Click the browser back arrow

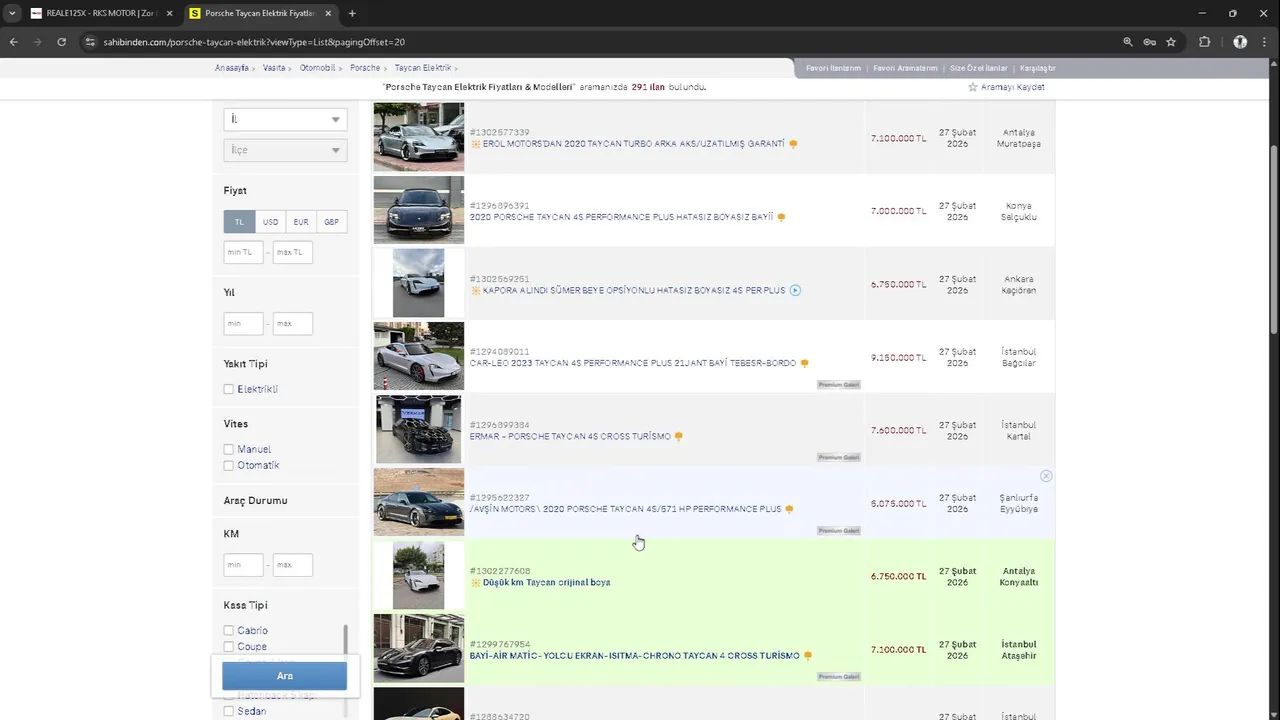click(13, 42)
